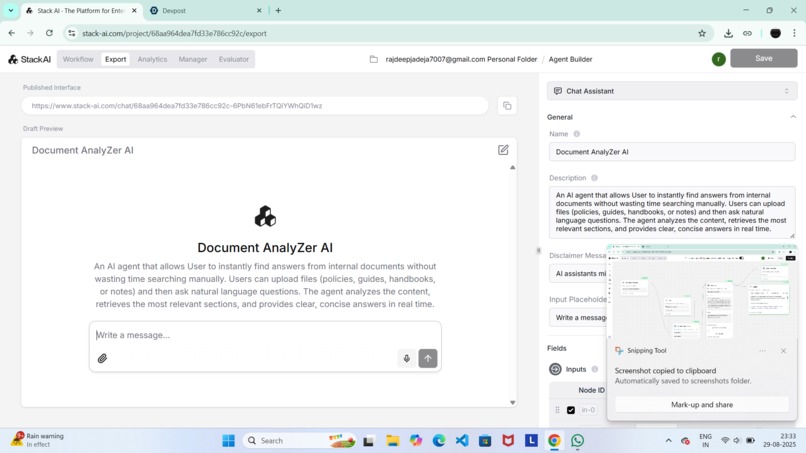The width and height of the screenshot is (806, 453).
Task: Bookmark this page with the star icon
Action: point(702,33)
